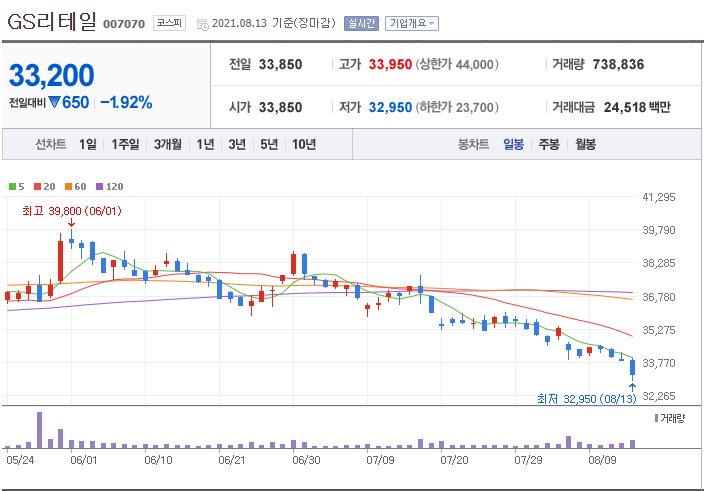Select the 3년 line chart tab
The height and width of the screenshot is (491, 704).
(x=237, y=144)
